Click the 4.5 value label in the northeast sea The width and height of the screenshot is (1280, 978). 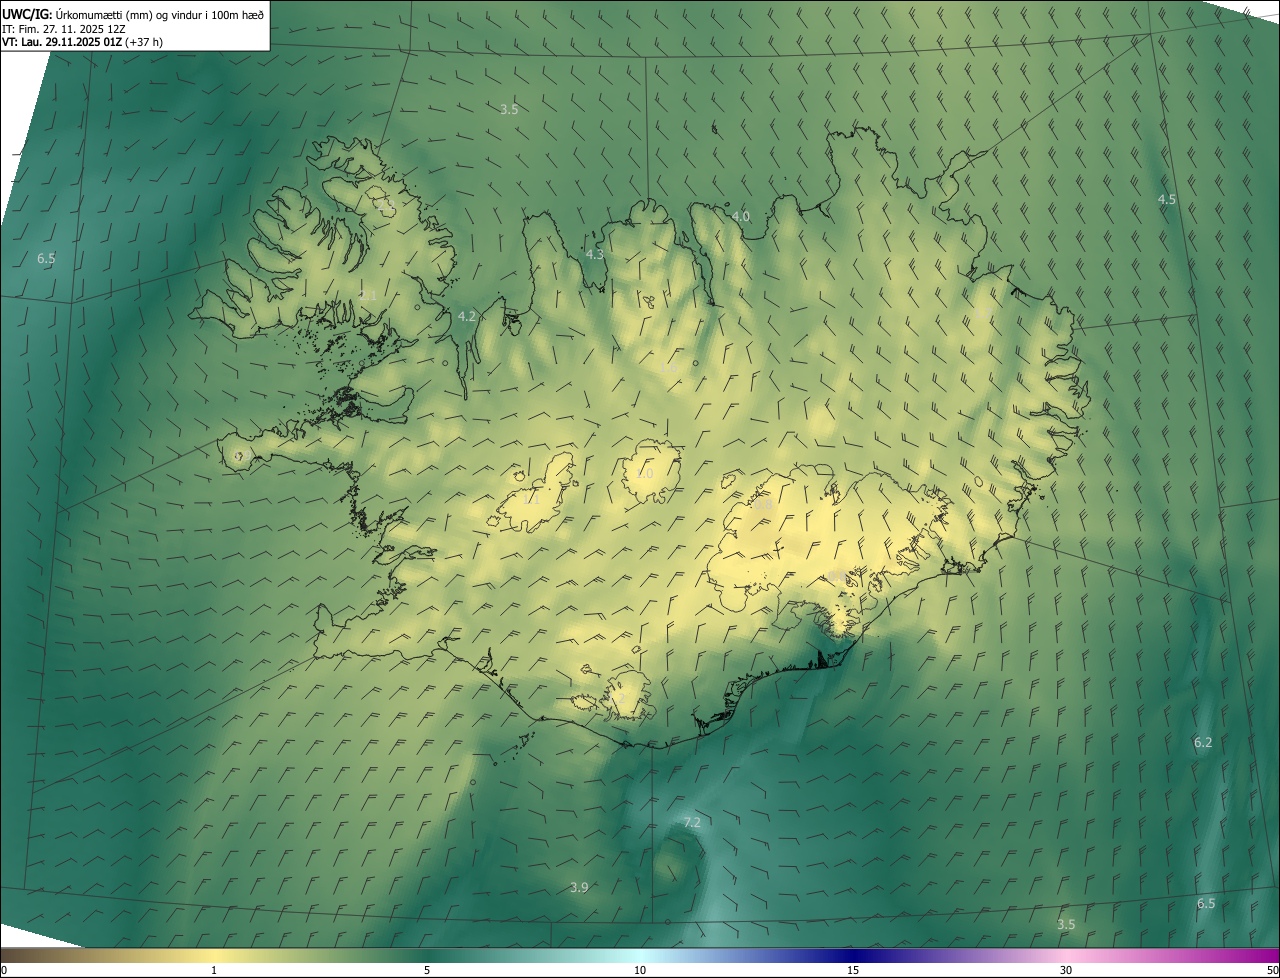coord(1167,199)
